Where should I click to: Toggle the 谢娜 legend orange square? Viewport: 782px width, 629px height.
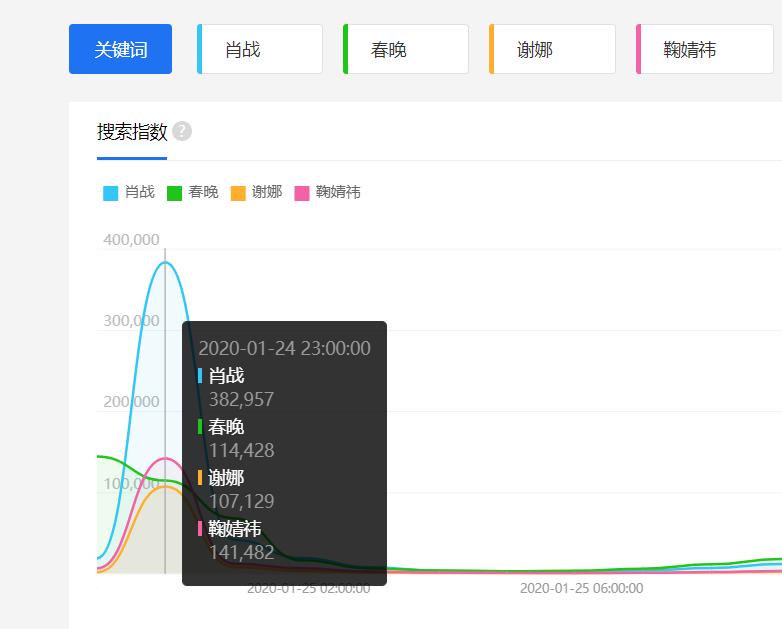(x=238, y=193)
